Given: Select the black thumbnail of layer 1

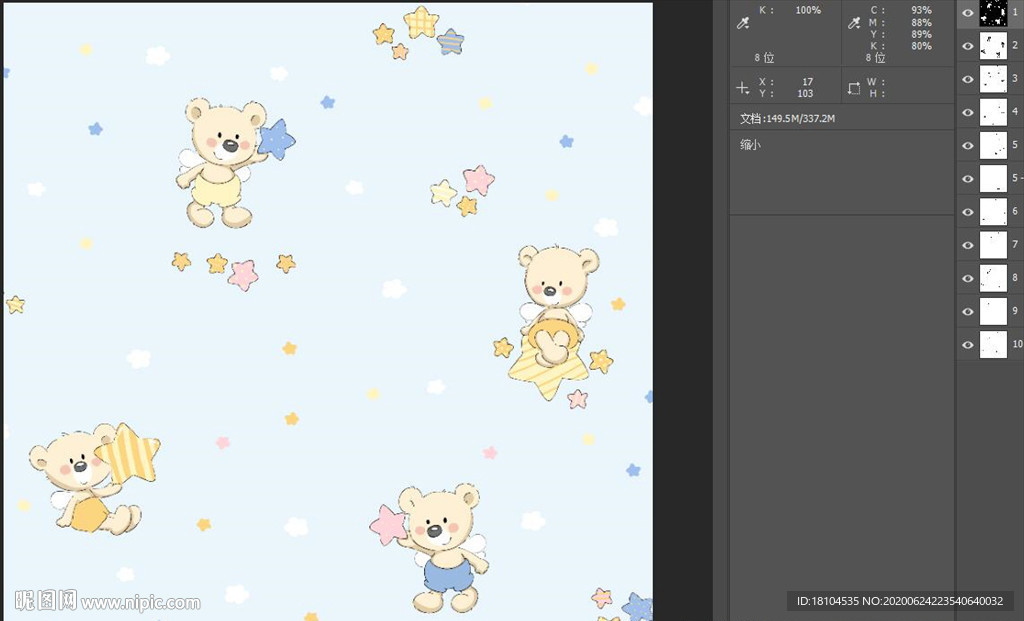Looking at the screenshot, I should [x=993, y=13].
